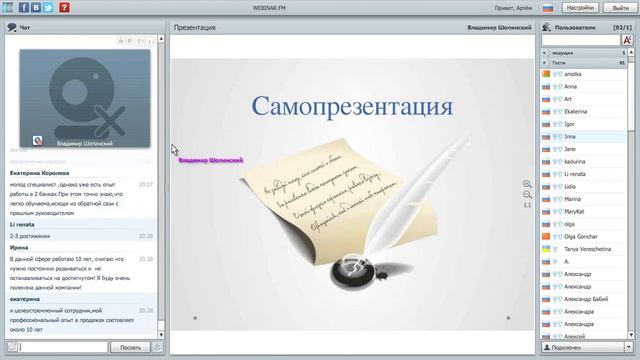Click the font size A icon in users panel
The width and height of the screenshot is (640, 360).
627,40
